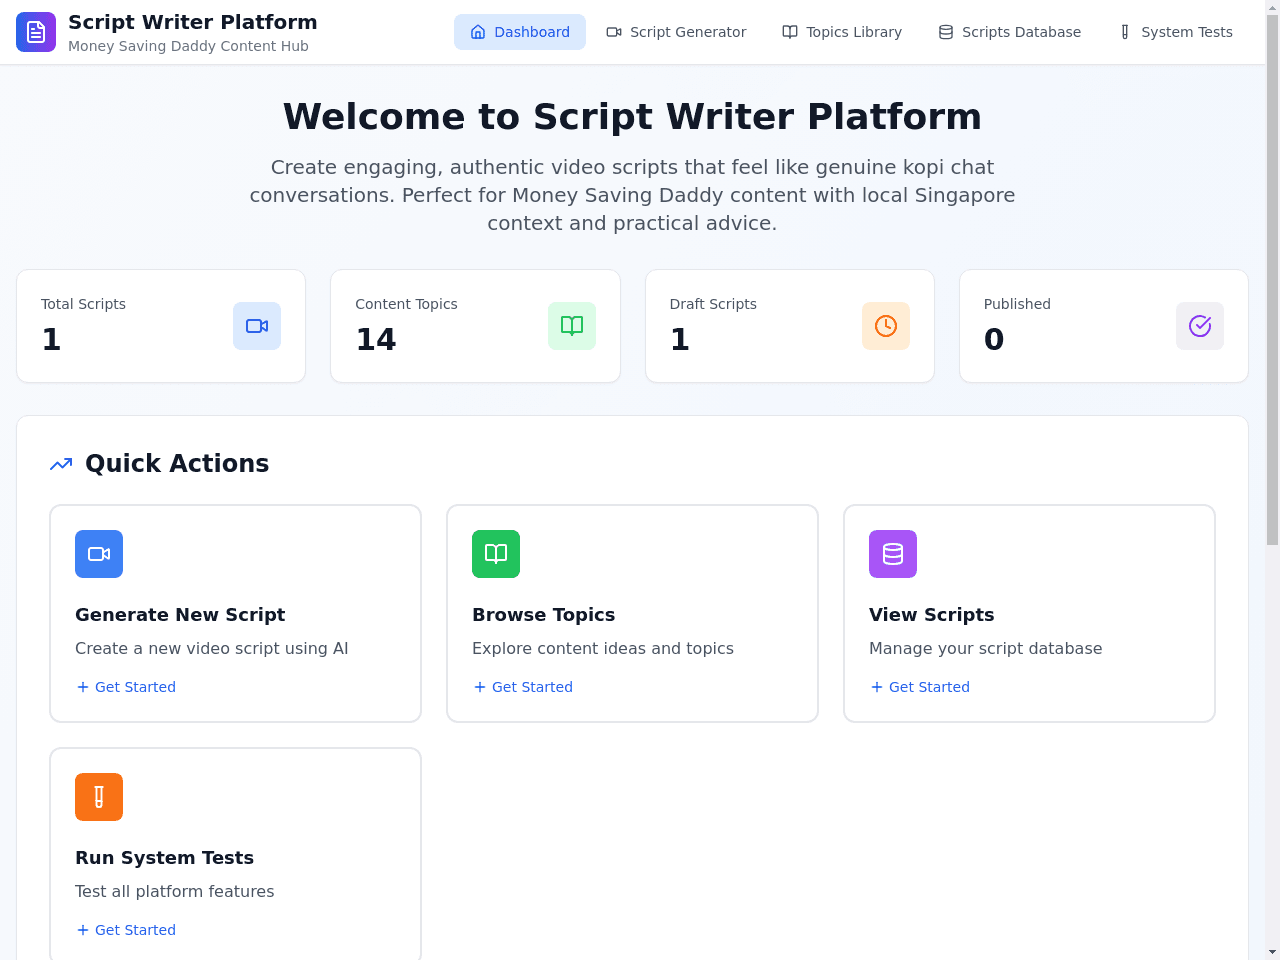Open the System Tests tab
The image size is (1280, 960).
[x=1175, y=32]
